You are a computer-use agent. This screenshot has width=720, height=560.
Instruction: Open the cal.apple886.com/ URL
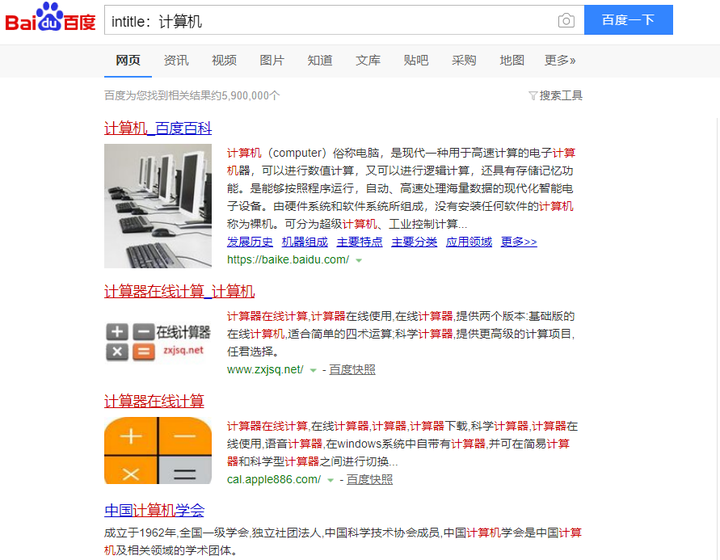point(274,479)
